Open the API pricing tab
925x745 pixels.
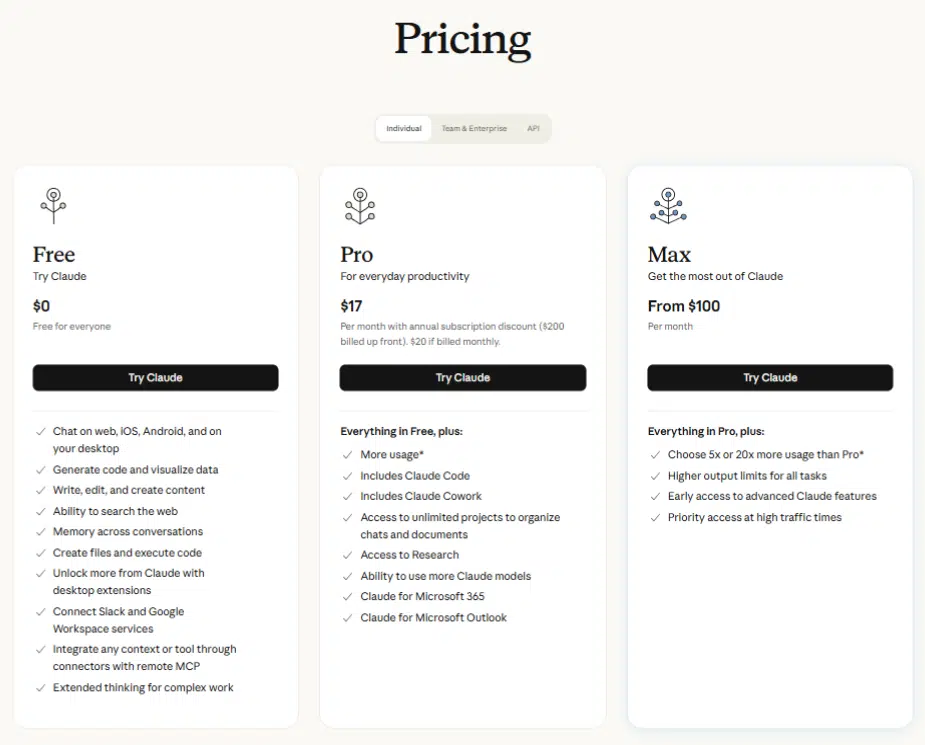click(x=533, y=129)
